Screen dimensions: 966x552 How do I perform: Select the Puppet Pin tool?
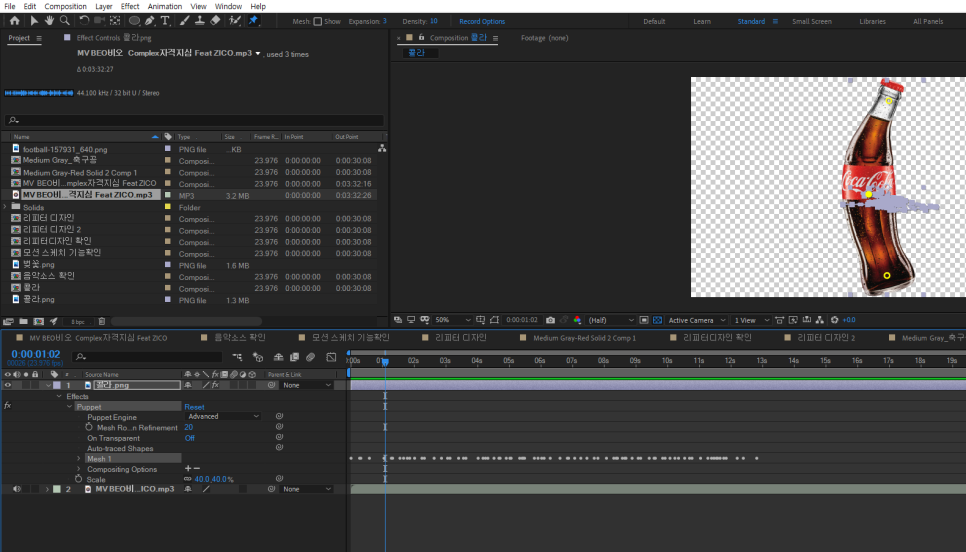point(253,21)
